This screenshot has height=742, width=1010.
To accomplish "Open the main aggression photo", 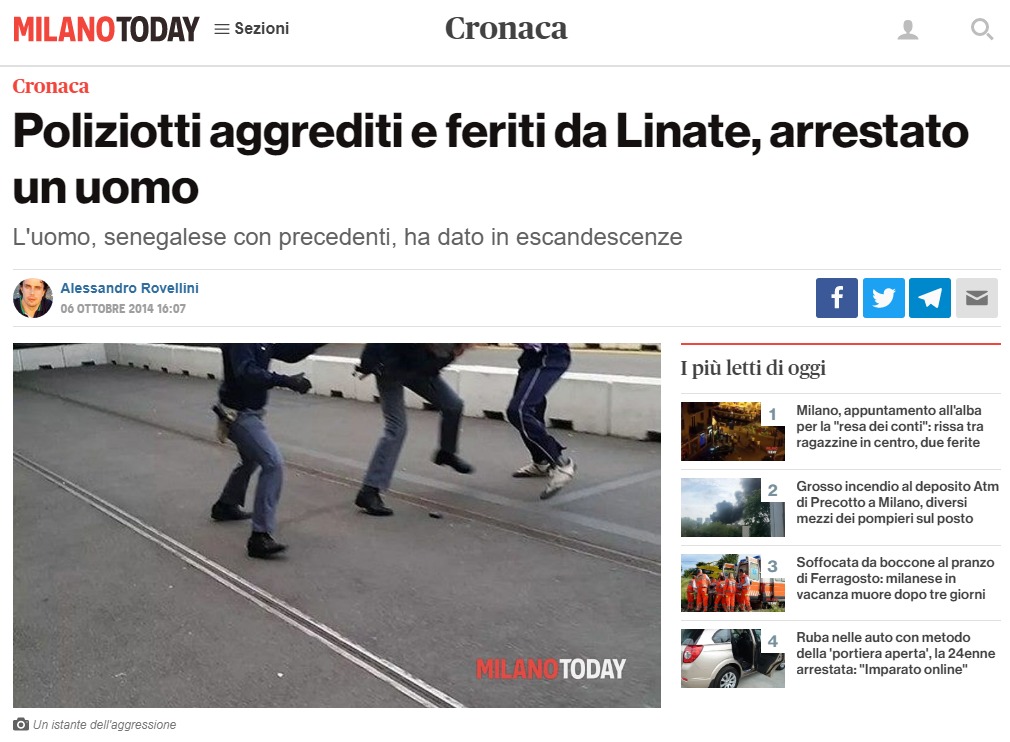I will click(x=337, y=525).
